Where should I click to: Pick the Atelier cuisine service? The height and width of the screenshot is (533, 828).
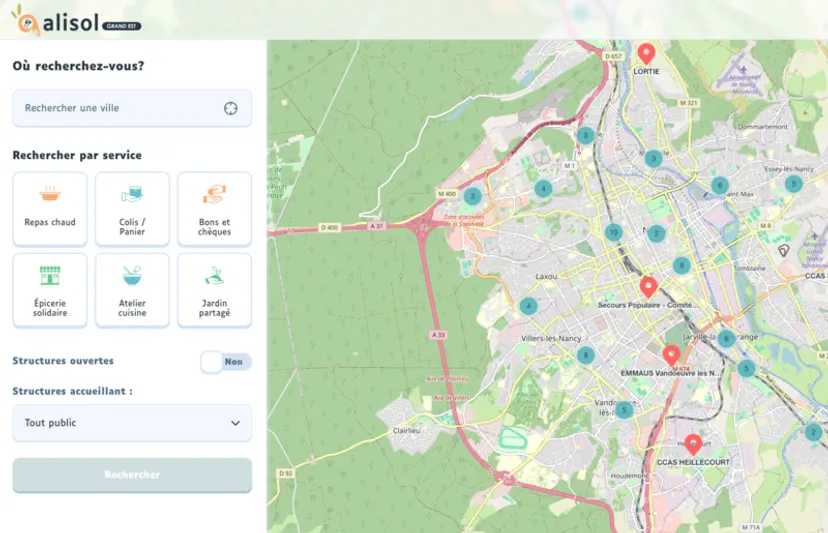coord(132,290)
